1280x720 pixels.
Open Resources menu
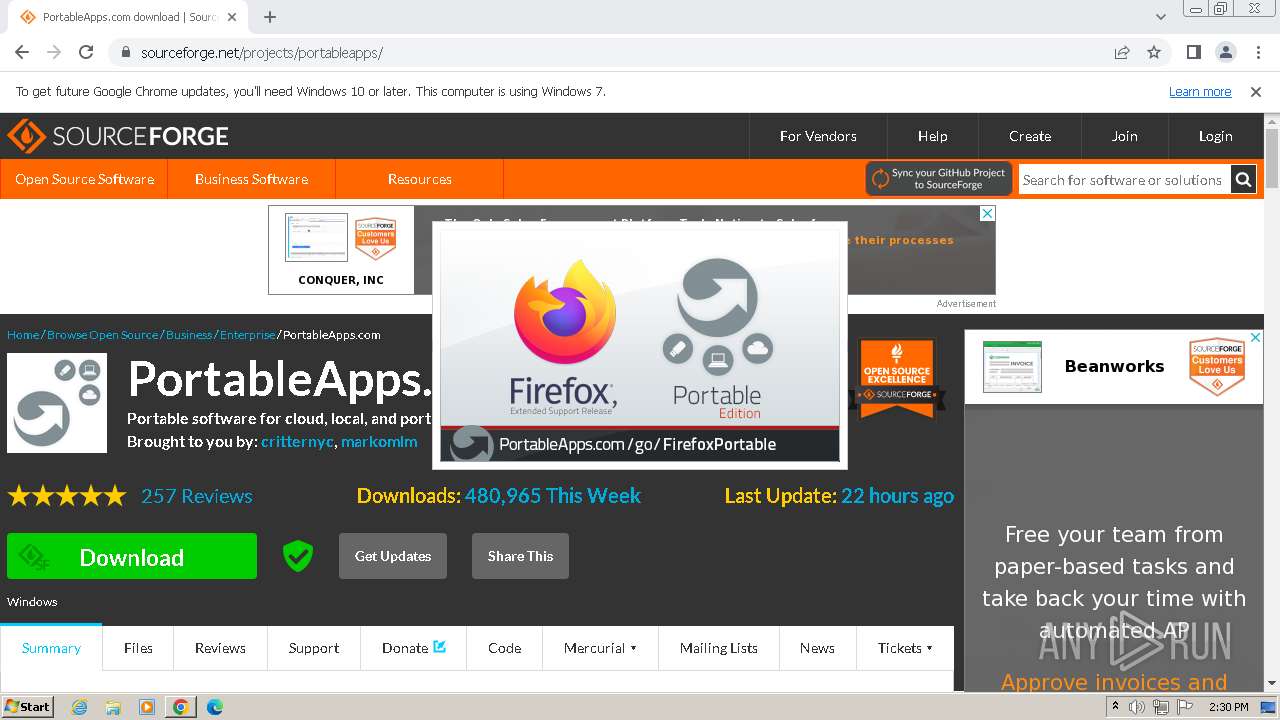tap(419, 179)
